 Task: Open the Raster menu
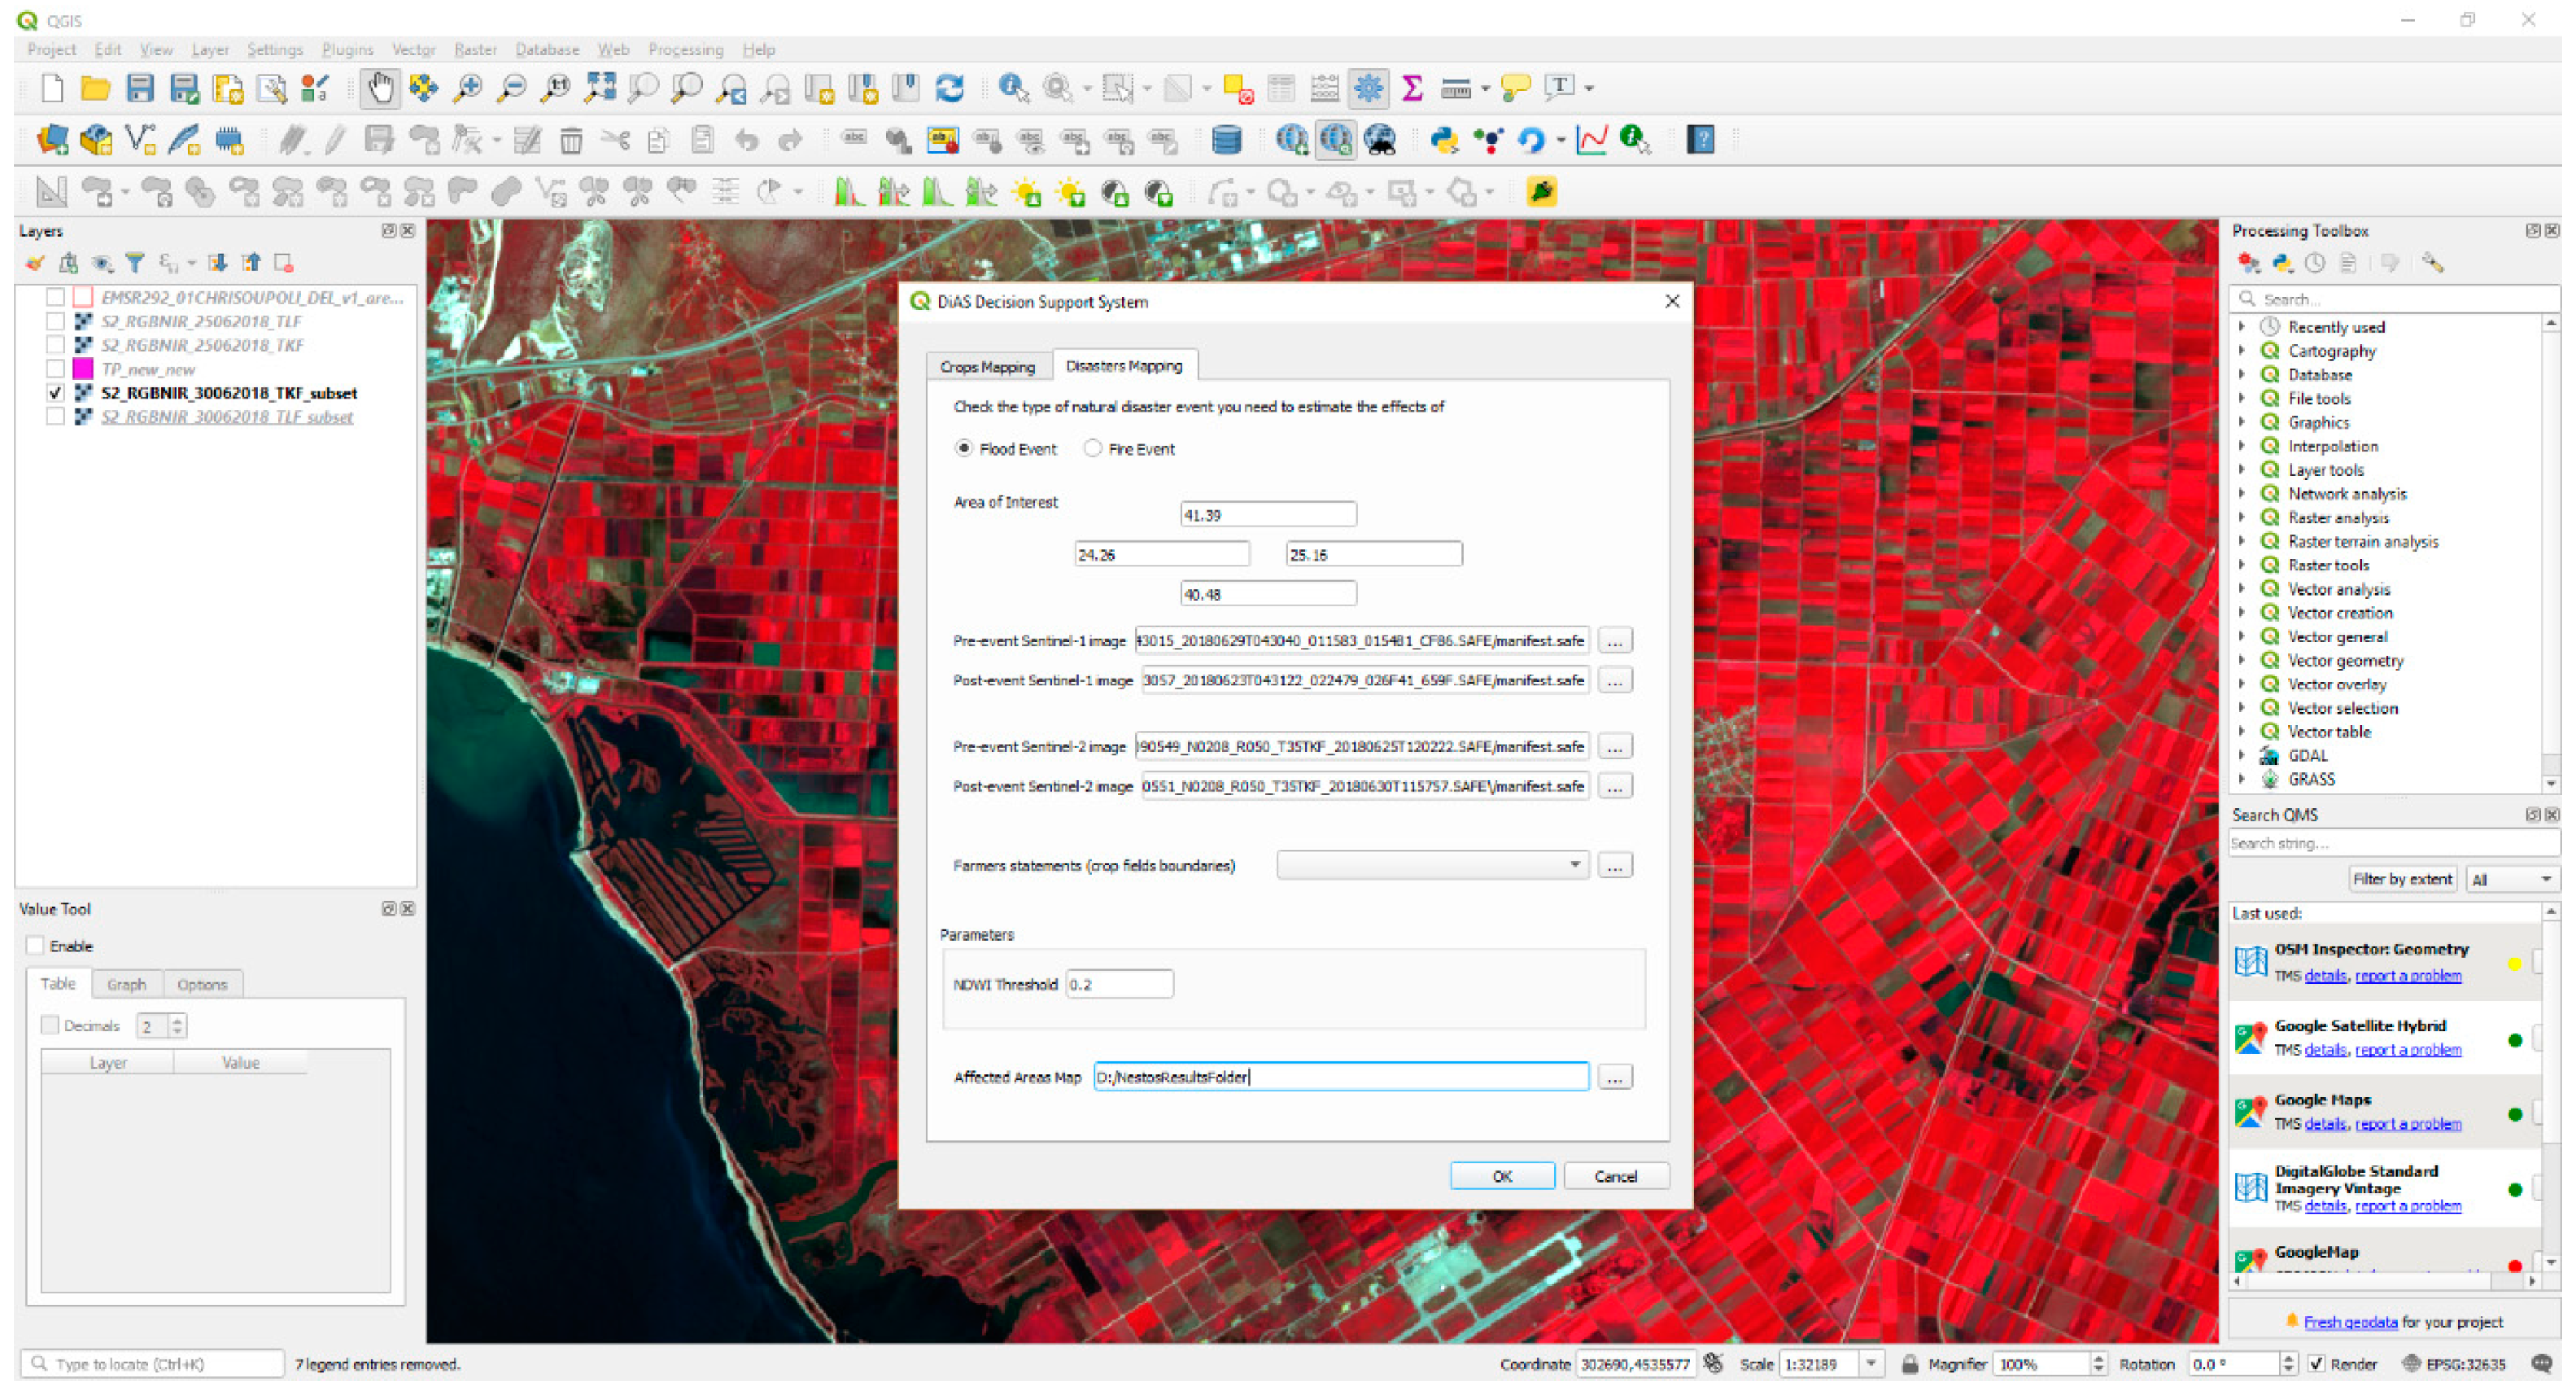pyautogui.click(x=475, y=49)
